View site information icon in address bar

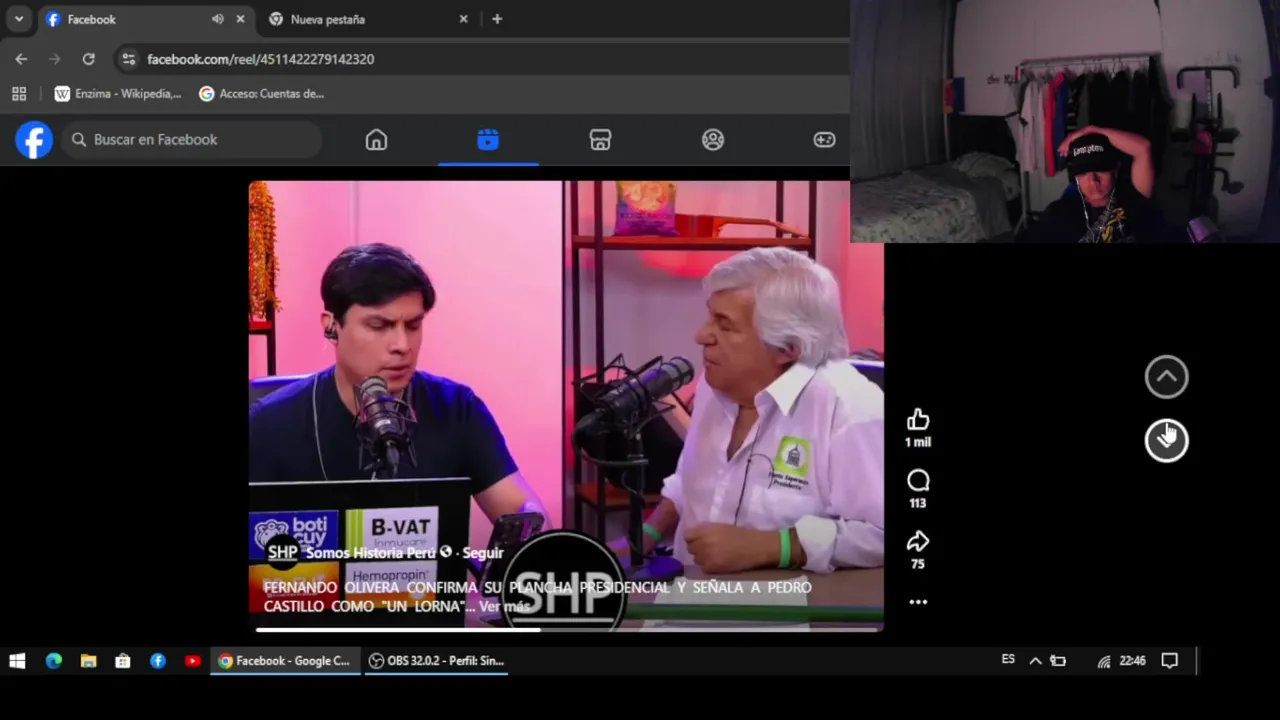point(128,59)
